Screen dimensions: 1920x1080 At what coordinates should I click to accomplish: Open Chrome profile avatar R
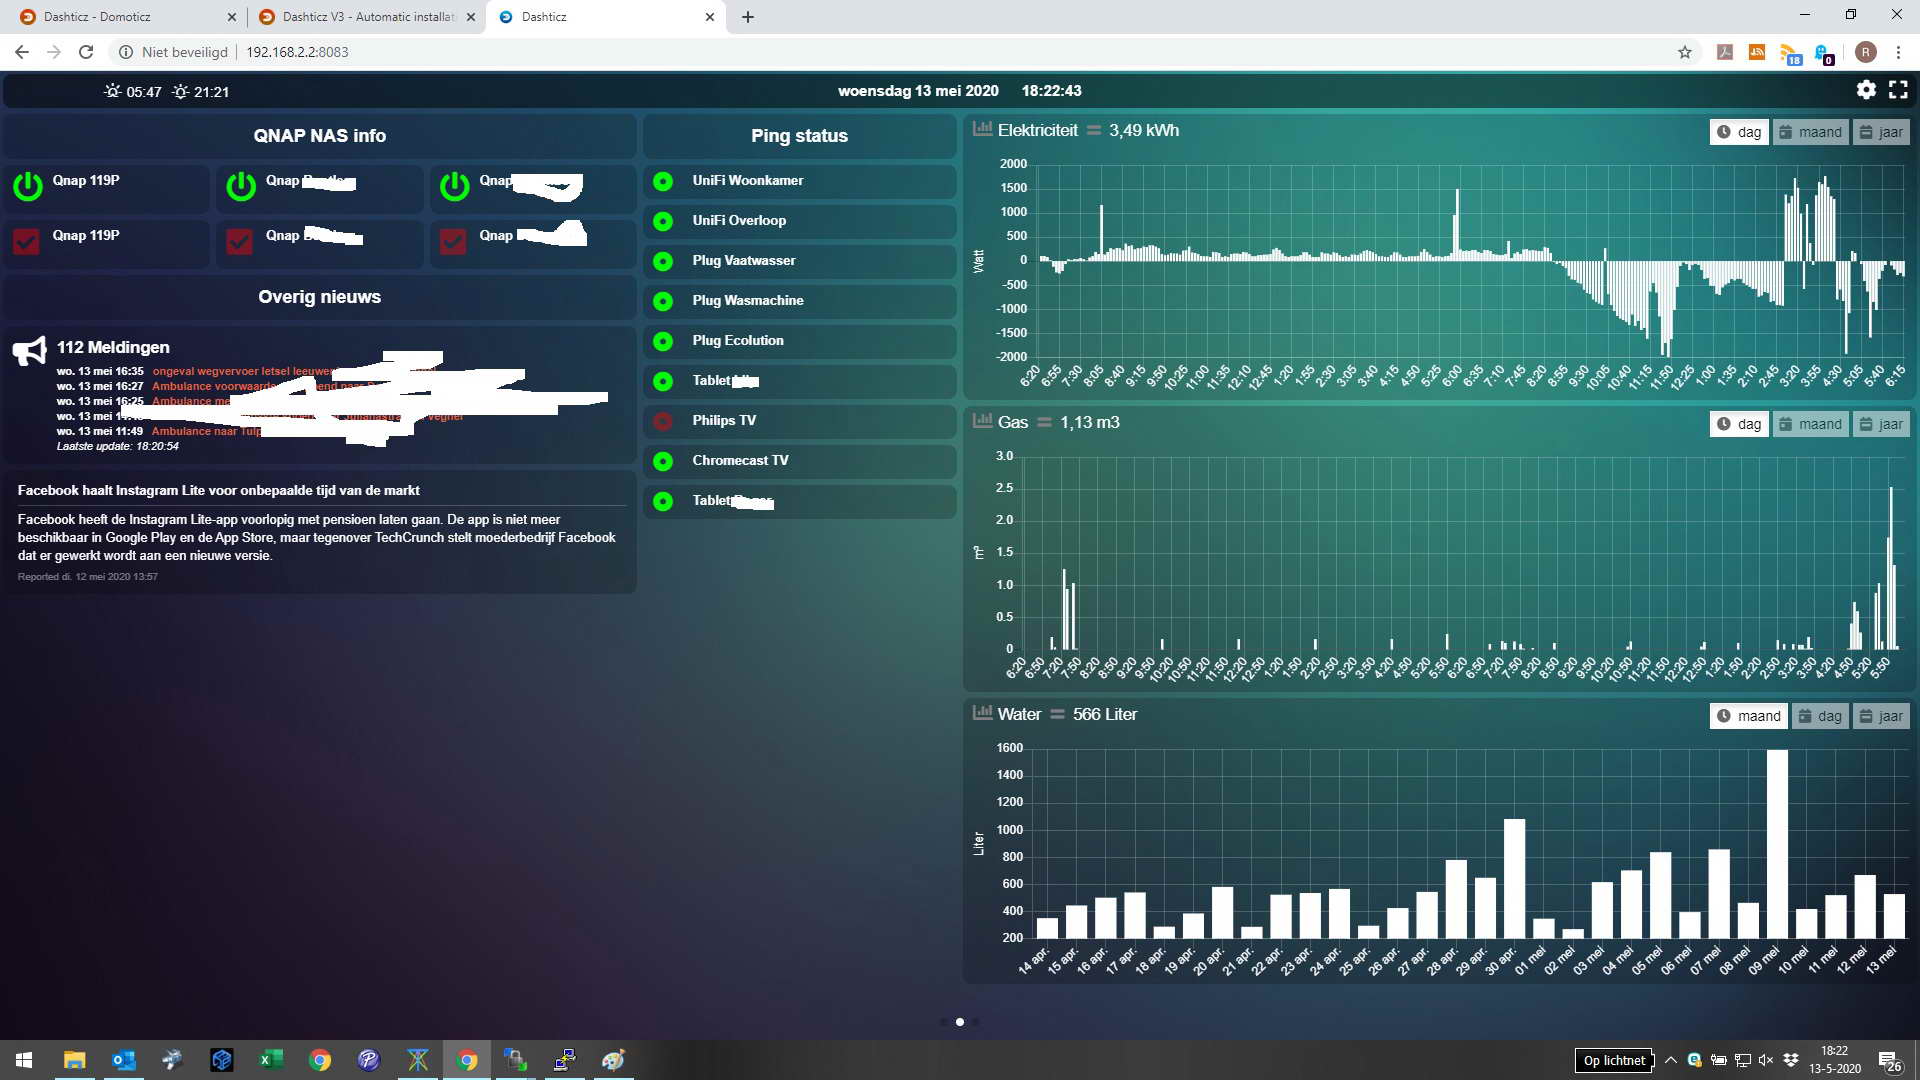[x=1865, y=52]
